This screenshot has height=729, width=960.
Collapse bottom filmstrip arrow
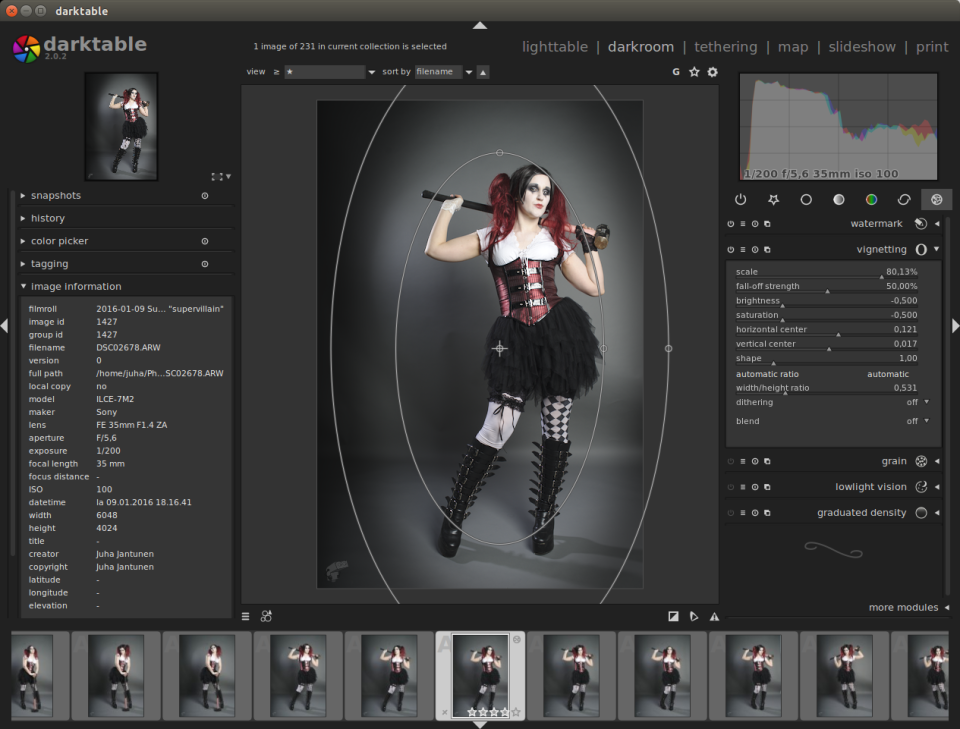tap(480, 725)
